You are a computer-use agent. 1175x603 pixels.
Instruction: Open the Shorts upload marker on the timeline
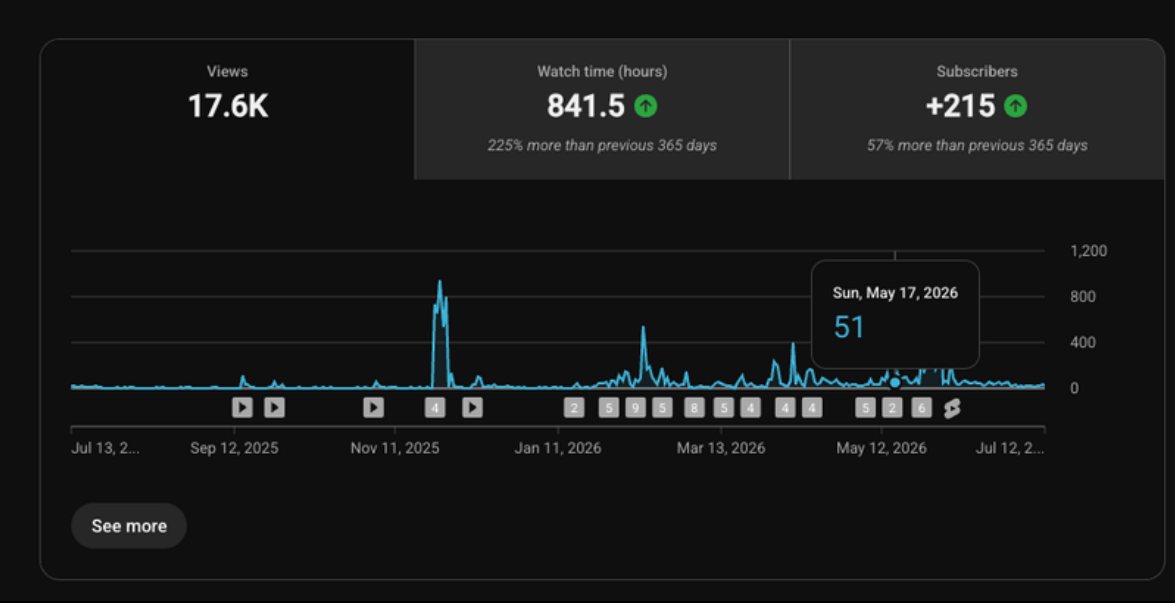tap(952, 408)
